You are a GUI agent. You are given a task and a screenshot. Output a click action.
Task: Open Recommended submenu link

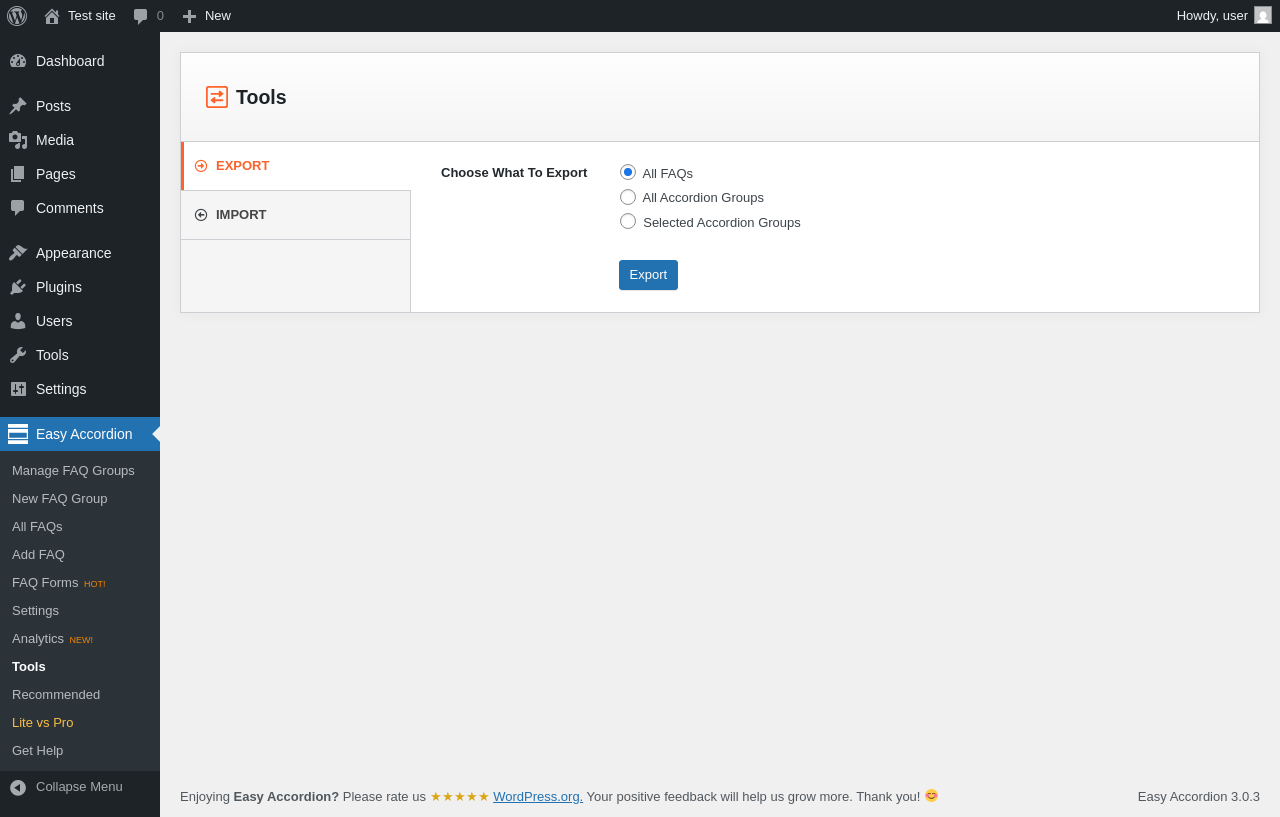pos(56,695)
